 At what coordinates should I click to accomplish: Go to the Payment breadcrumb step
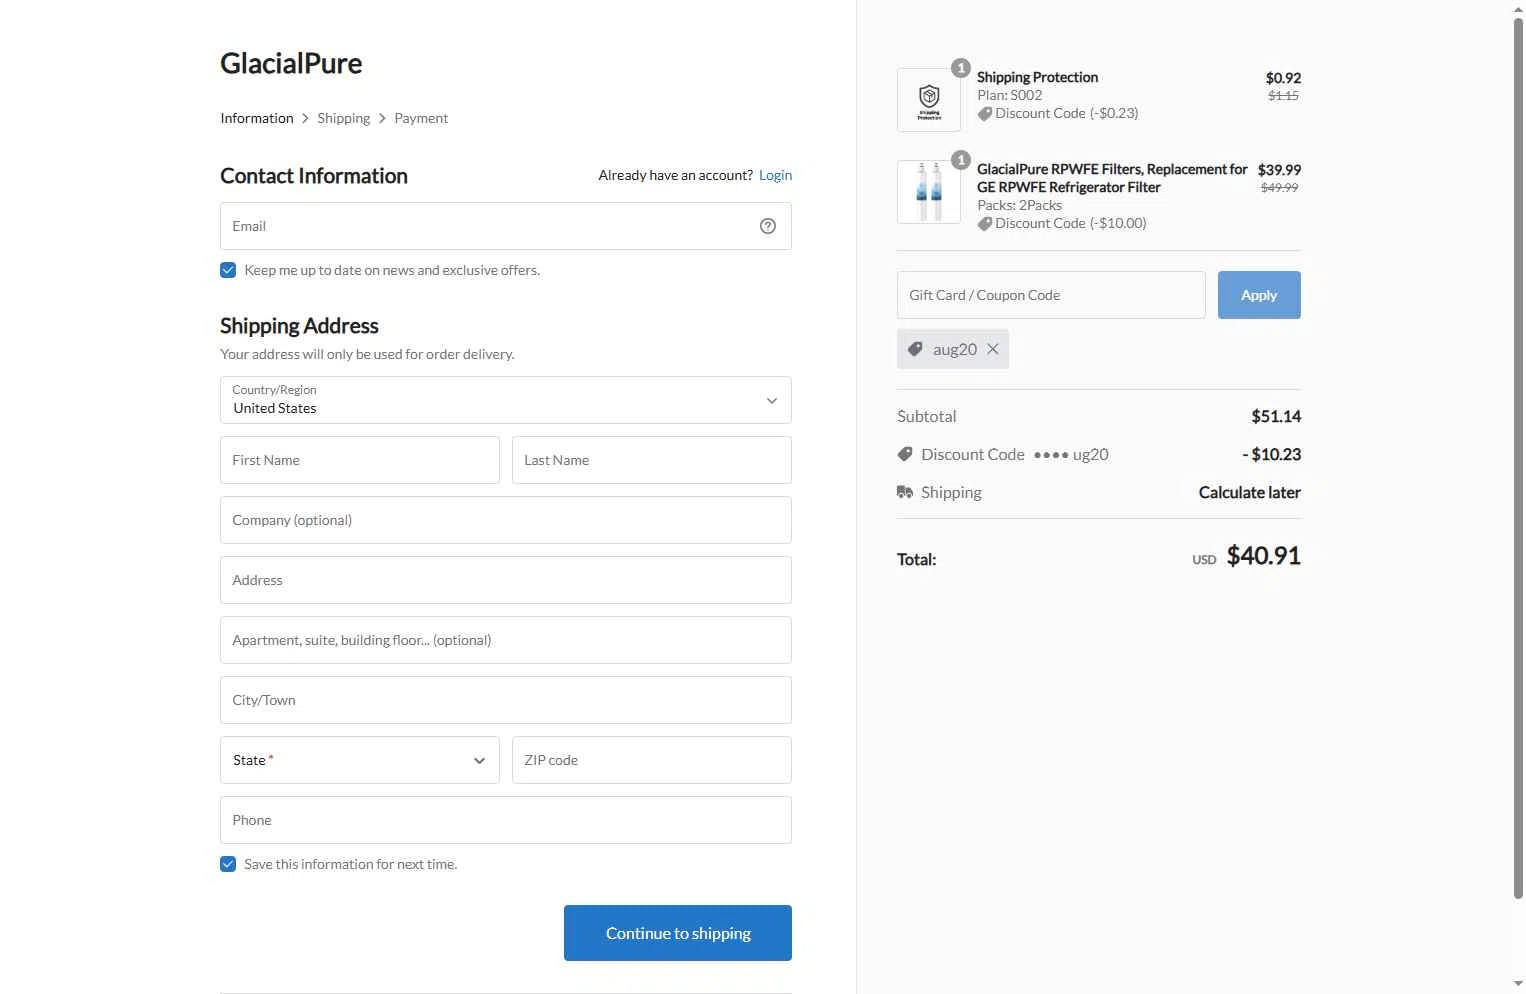(x=421, y=118)
